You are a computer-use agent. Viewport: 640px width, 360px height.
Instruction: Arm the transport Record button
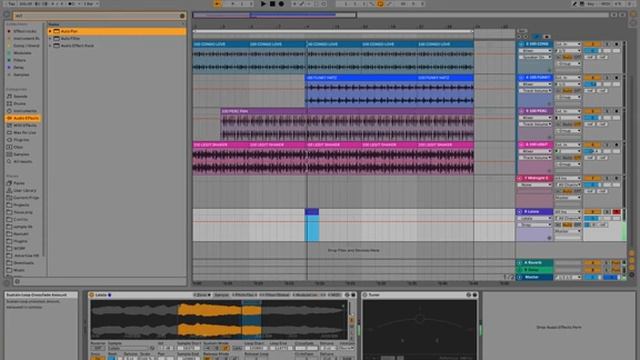click(x=281, y=4)
